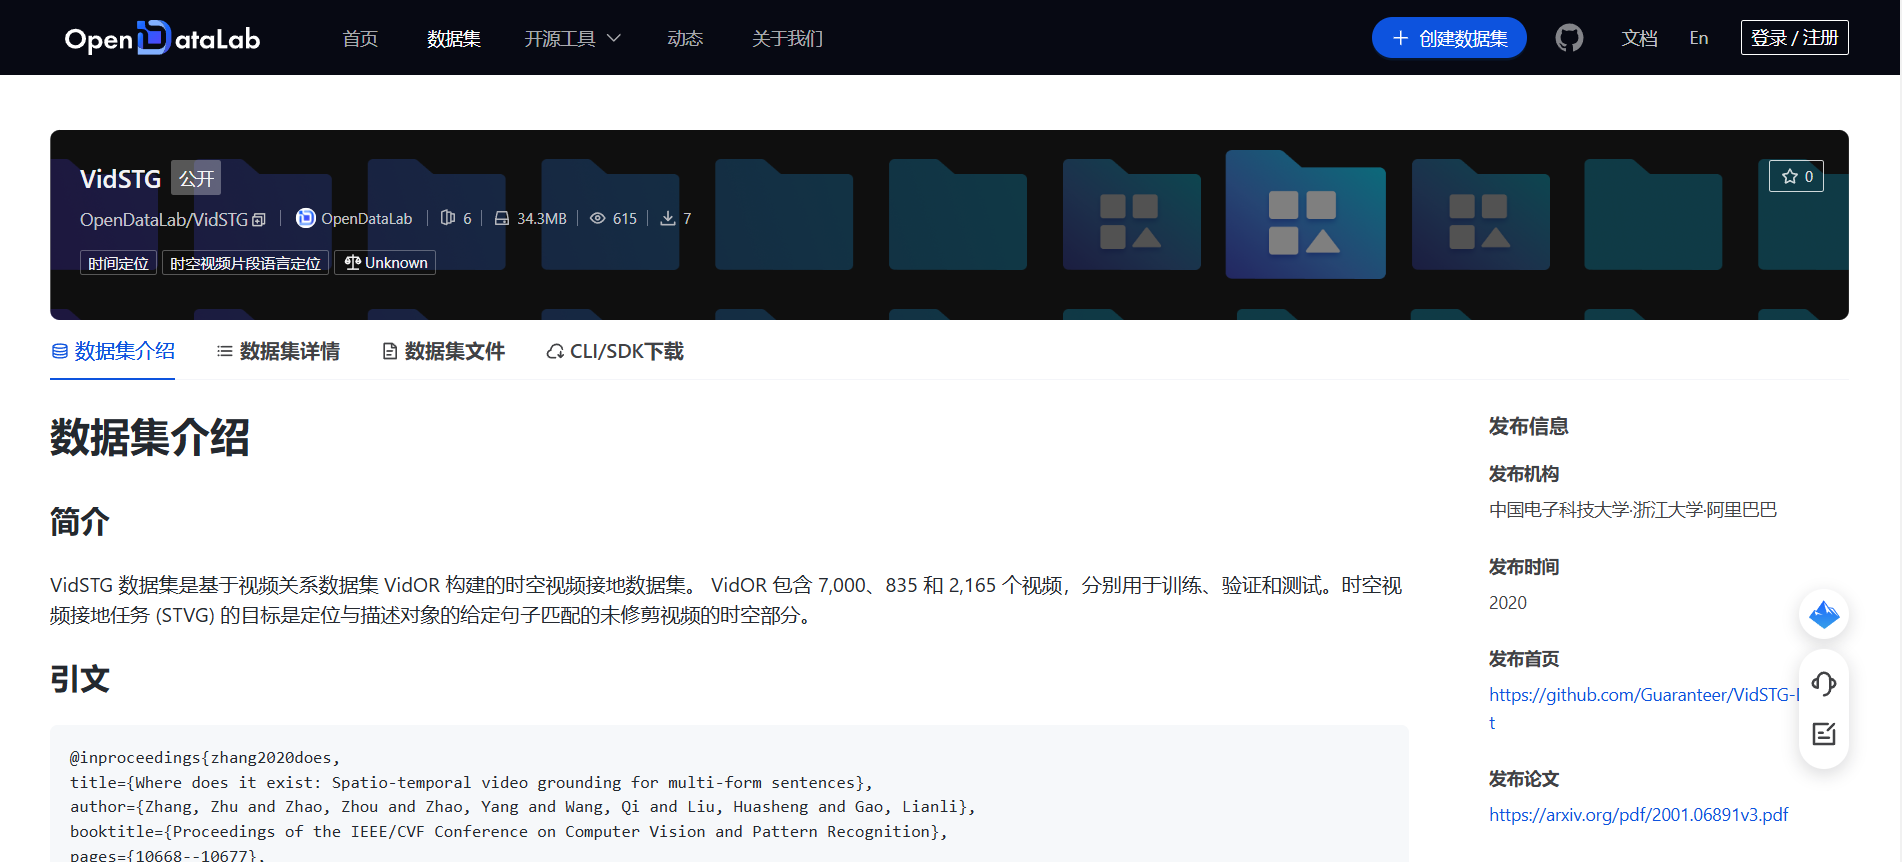Viewport: 1902px width, 862px height.
Task: Click the VidSTG intro paragraph text
Action: pyautogui.click(x=726, y=600)
